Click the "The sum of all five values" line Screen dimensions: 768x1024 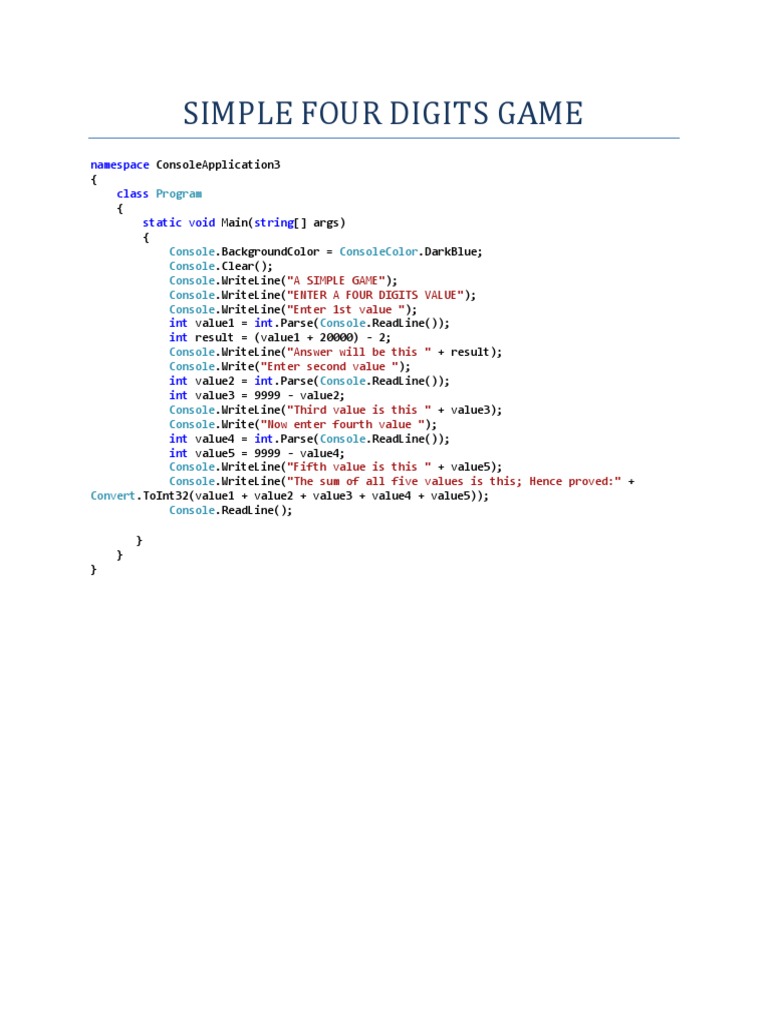[402, 481]
